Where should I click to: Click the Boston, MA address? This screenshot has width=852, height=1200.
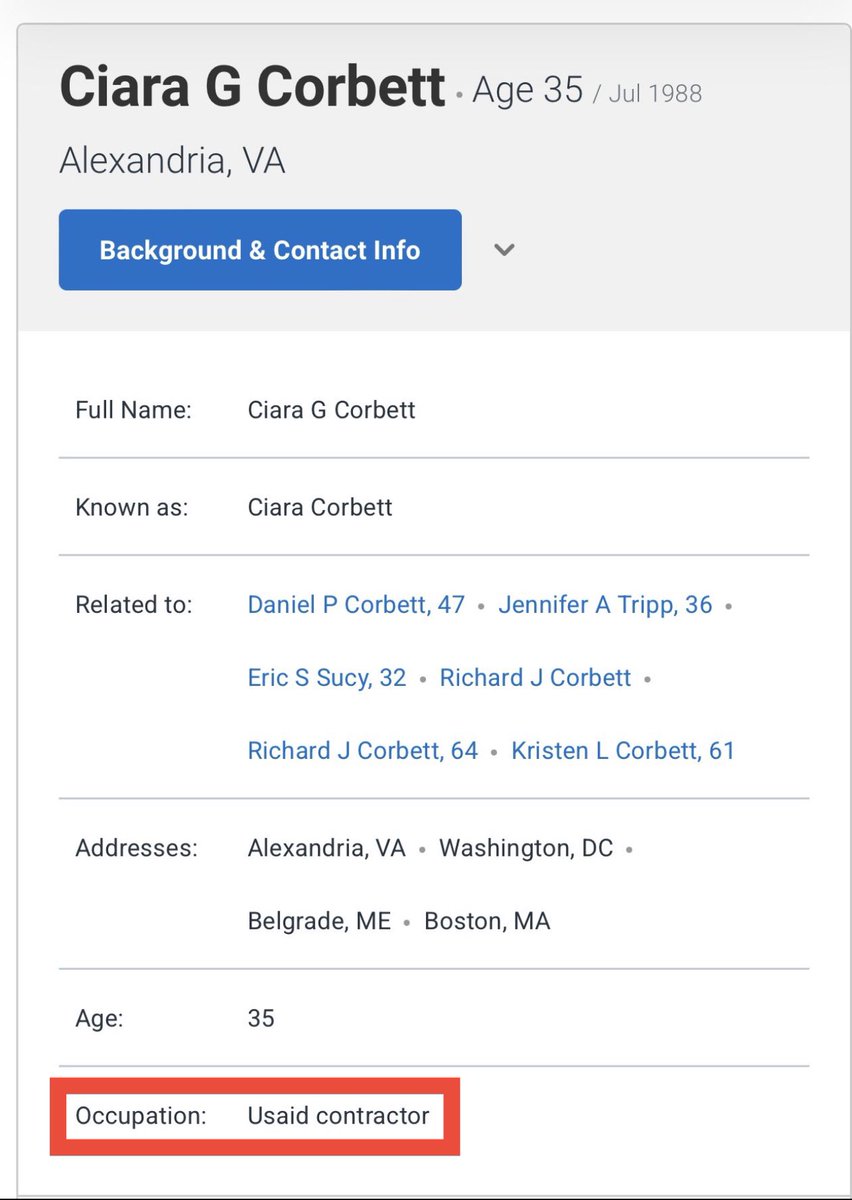point(487,921)
